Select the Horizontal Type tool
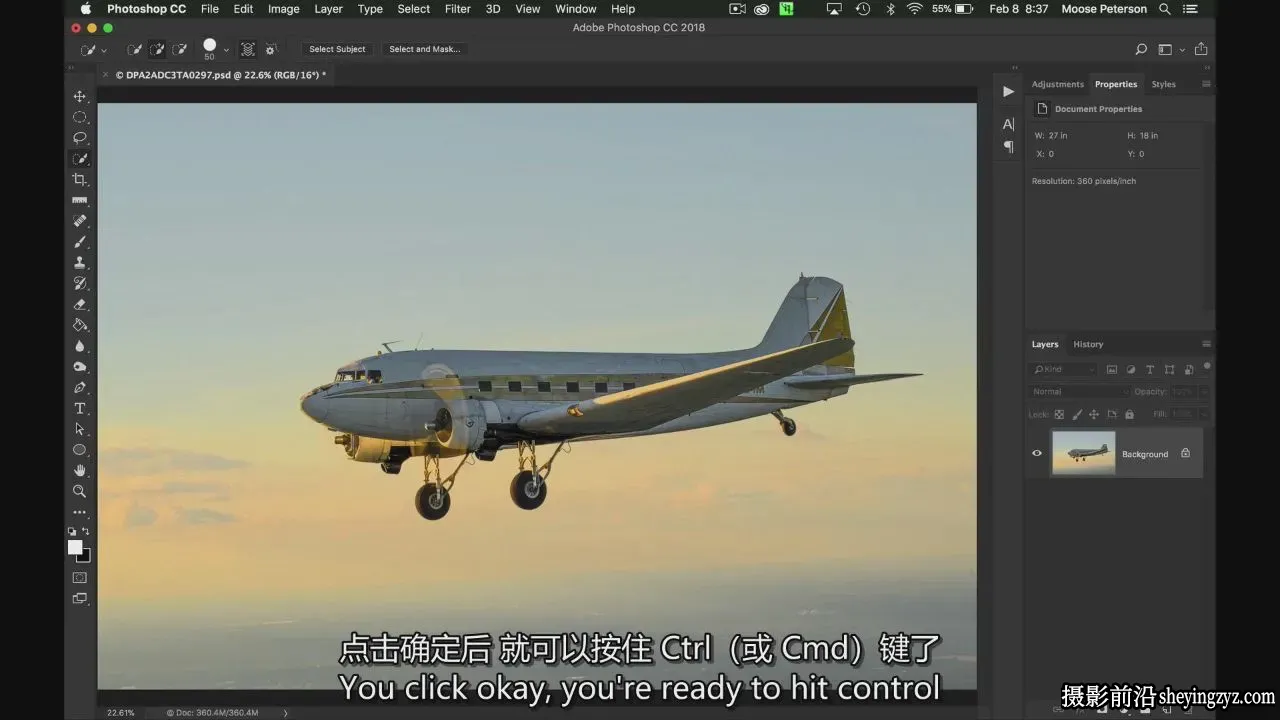This screenshot has height=720, width=1280. [x=80, y=408]
